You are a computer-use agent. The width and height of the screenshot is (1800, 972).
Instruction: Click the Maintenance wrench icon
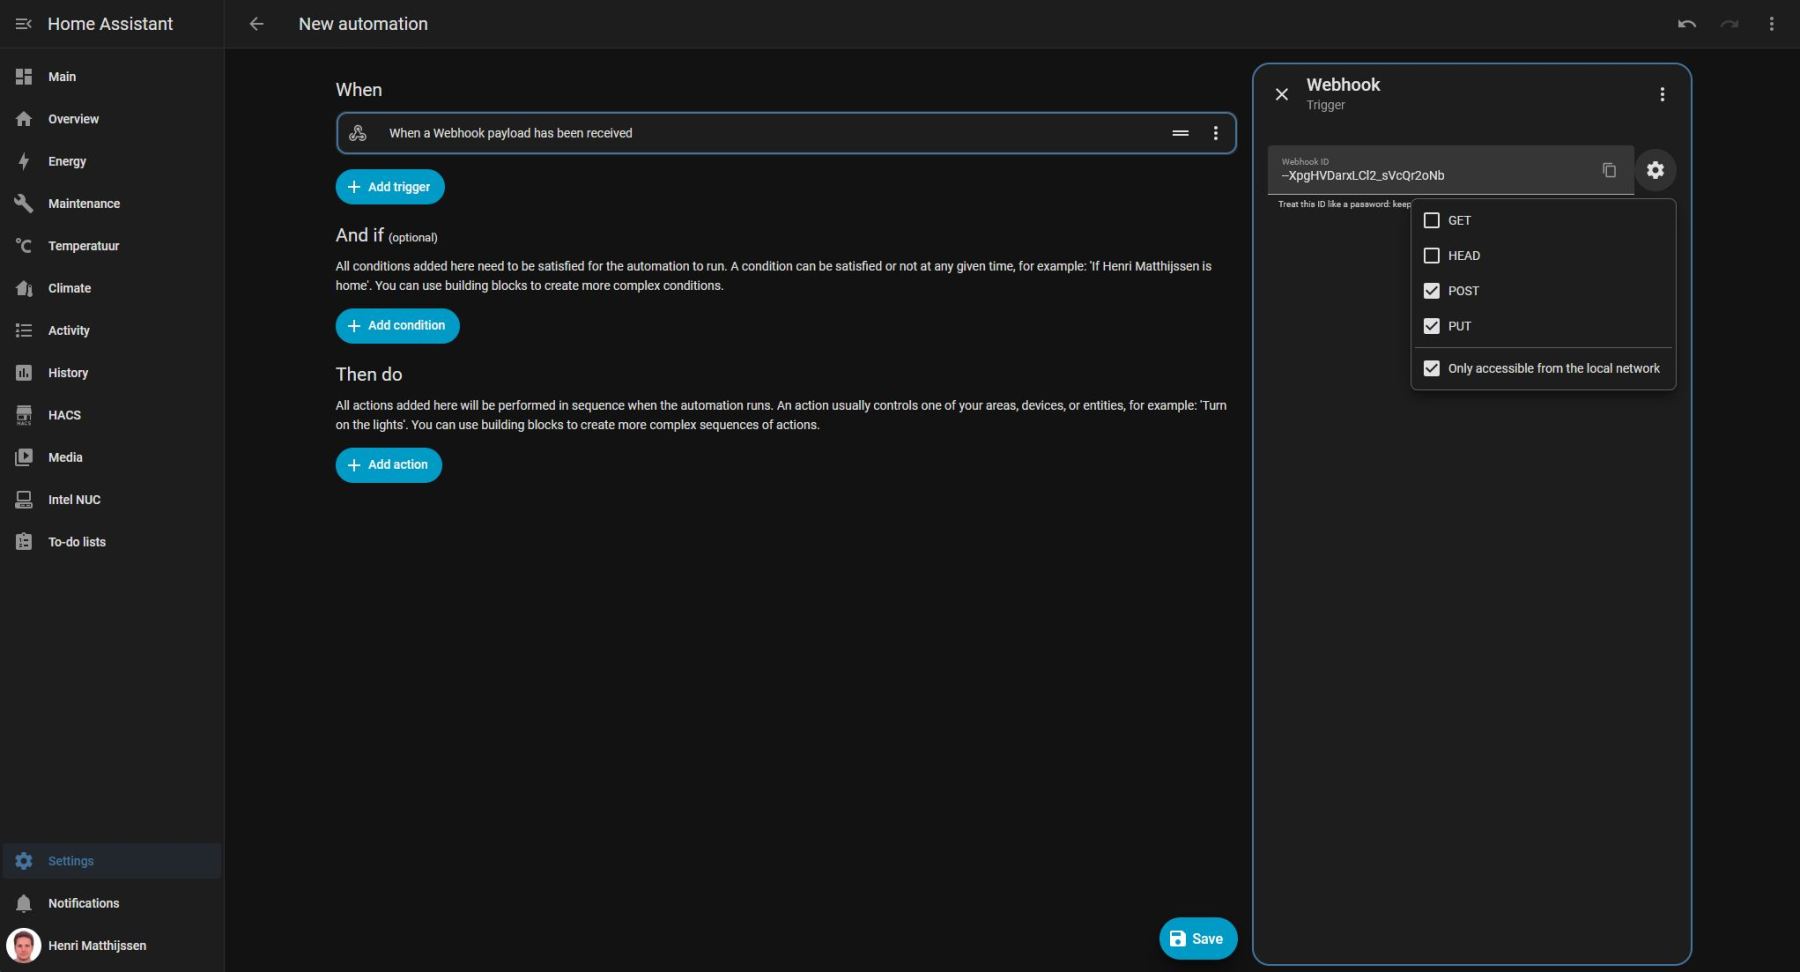24,204
